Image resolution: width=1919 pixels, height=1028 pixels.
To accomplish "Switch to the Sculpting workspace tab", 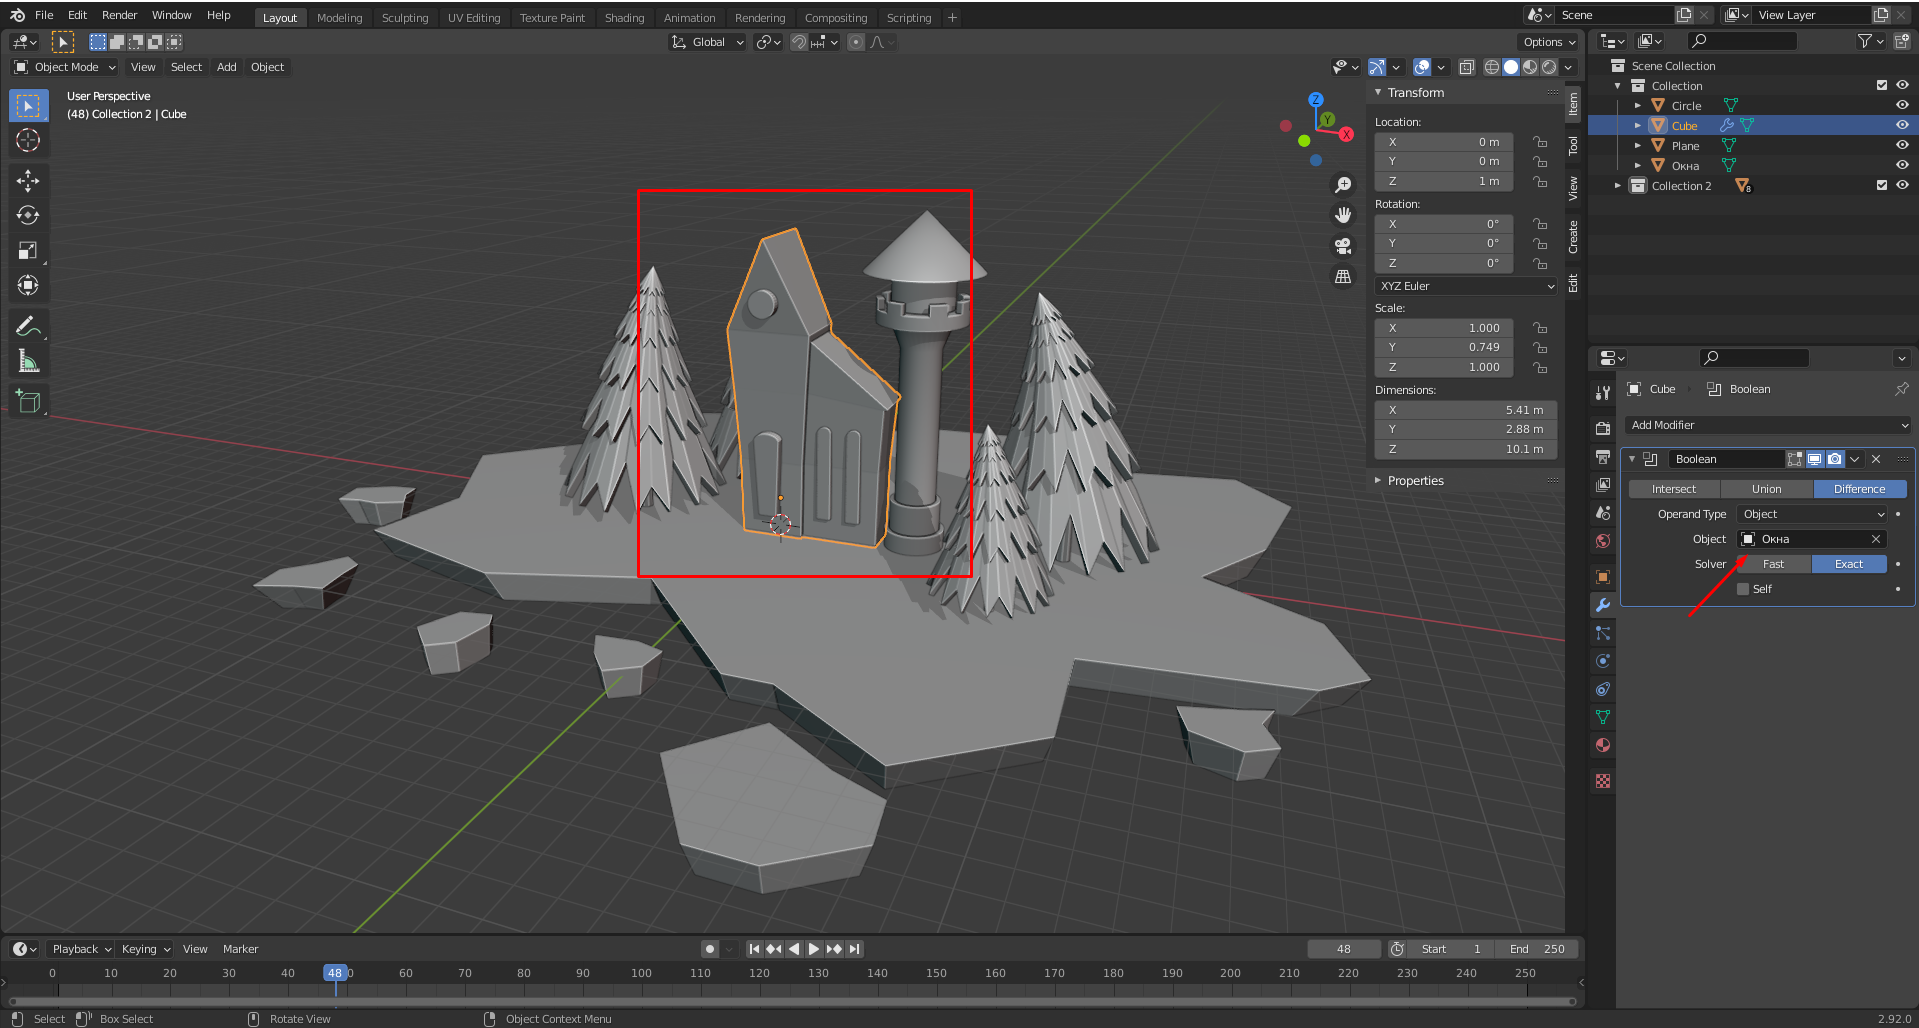I will pos(404,18).
